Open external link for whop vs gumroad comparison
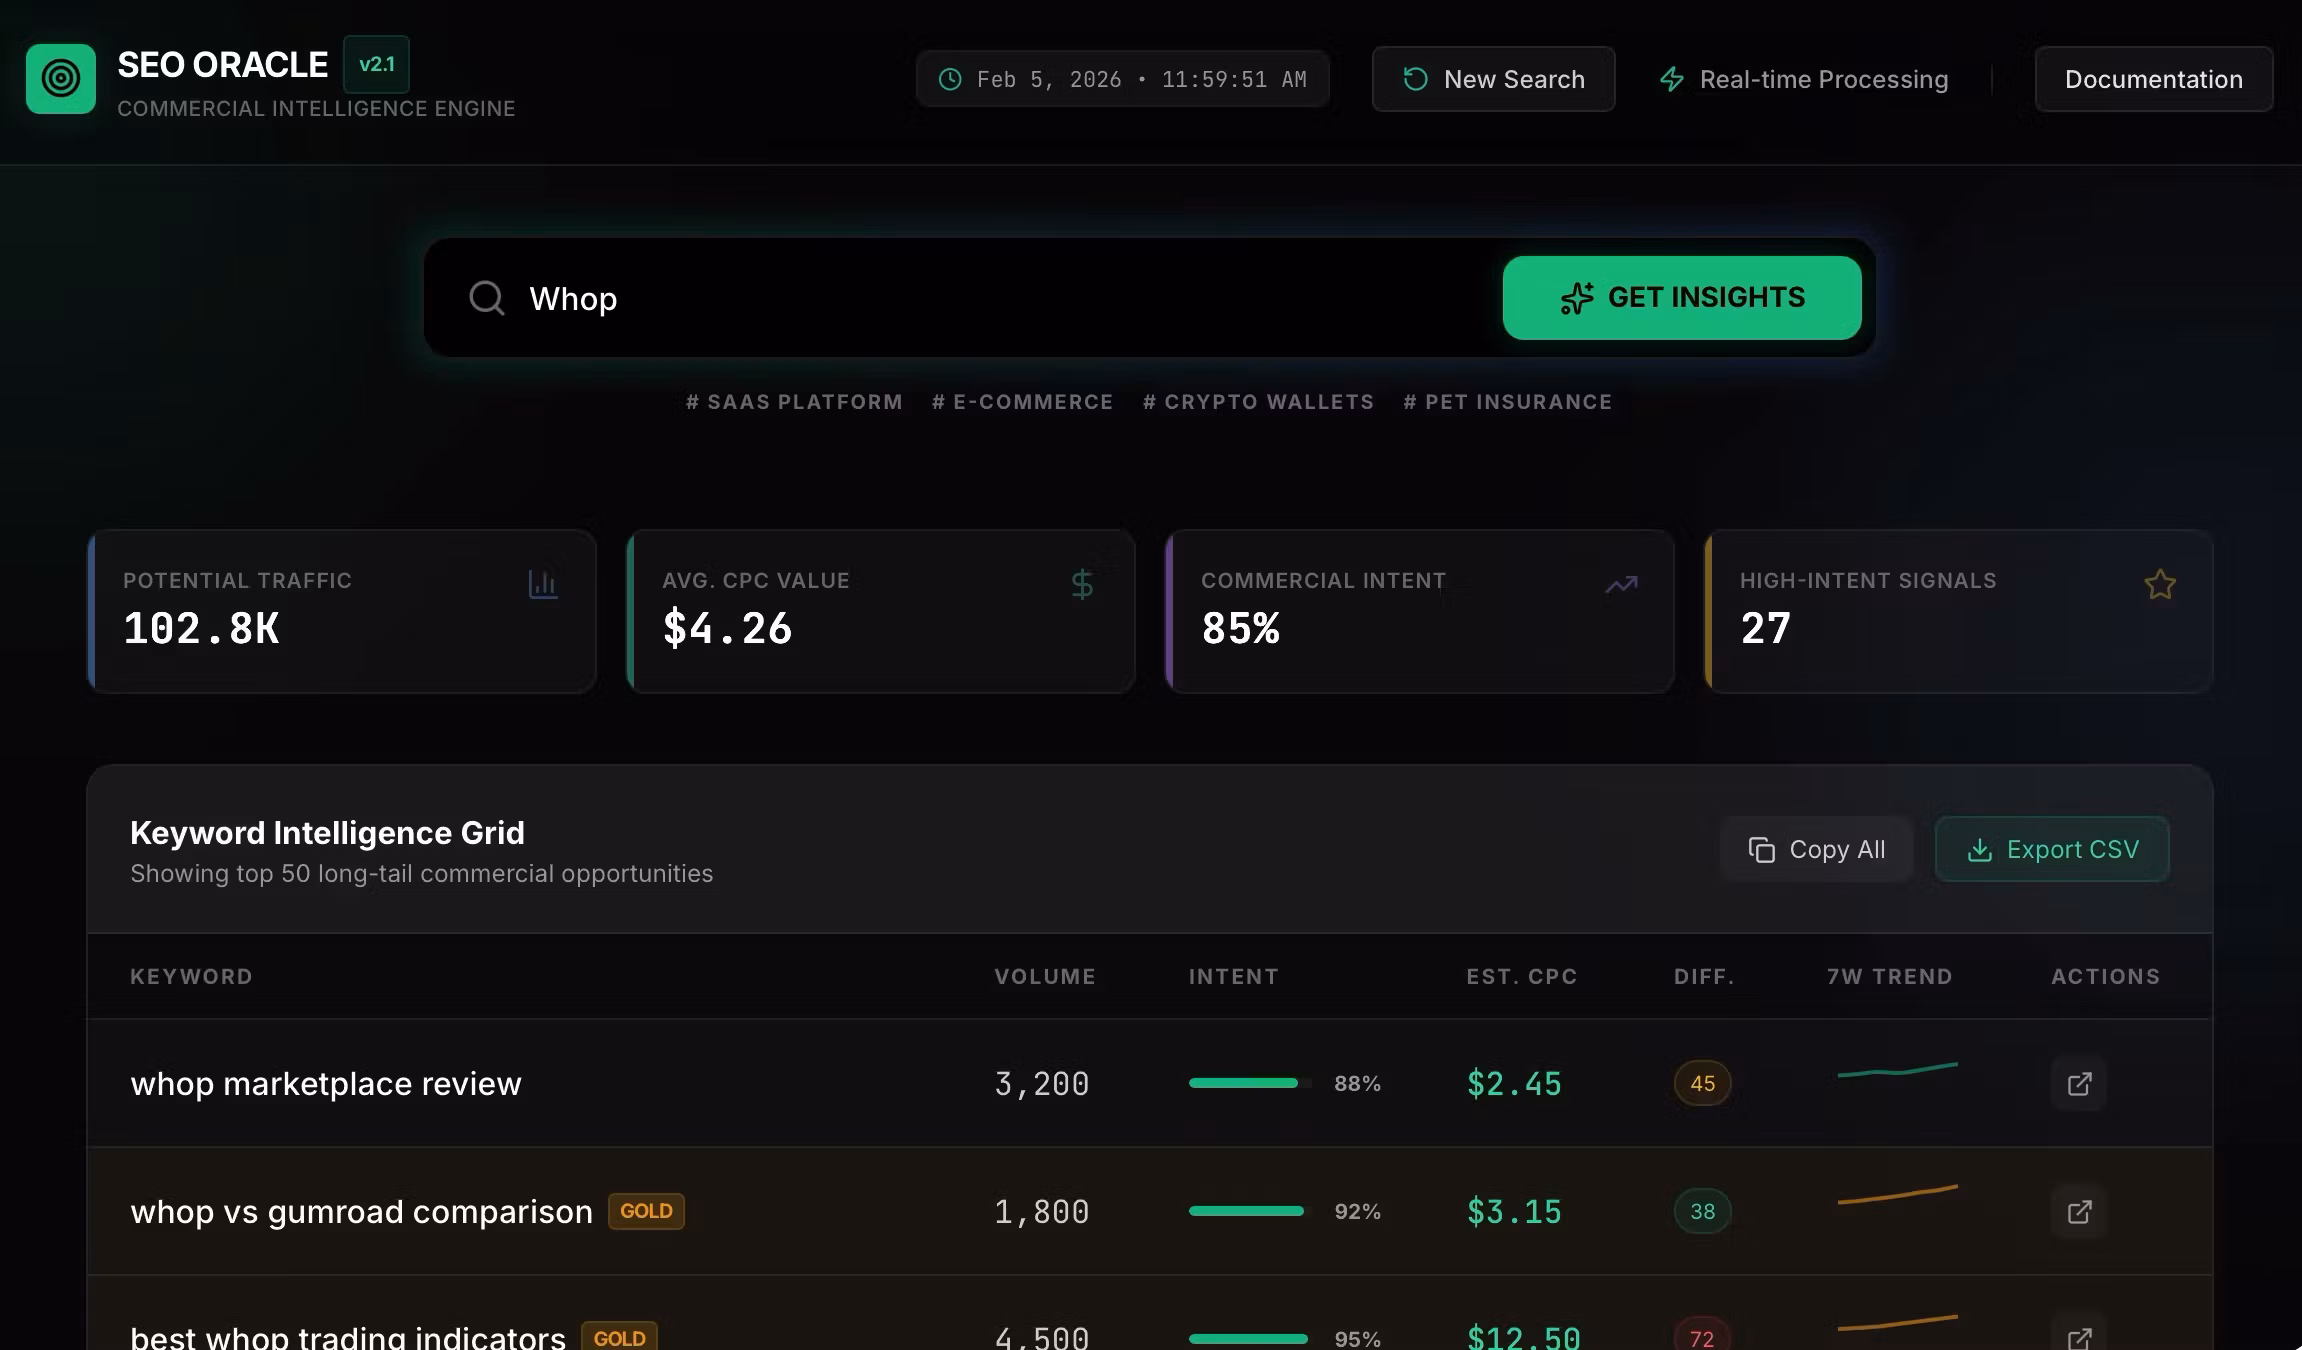Viewport: 2302px width, 1350px height. pyautogui.click(x=2079, y=1211)
